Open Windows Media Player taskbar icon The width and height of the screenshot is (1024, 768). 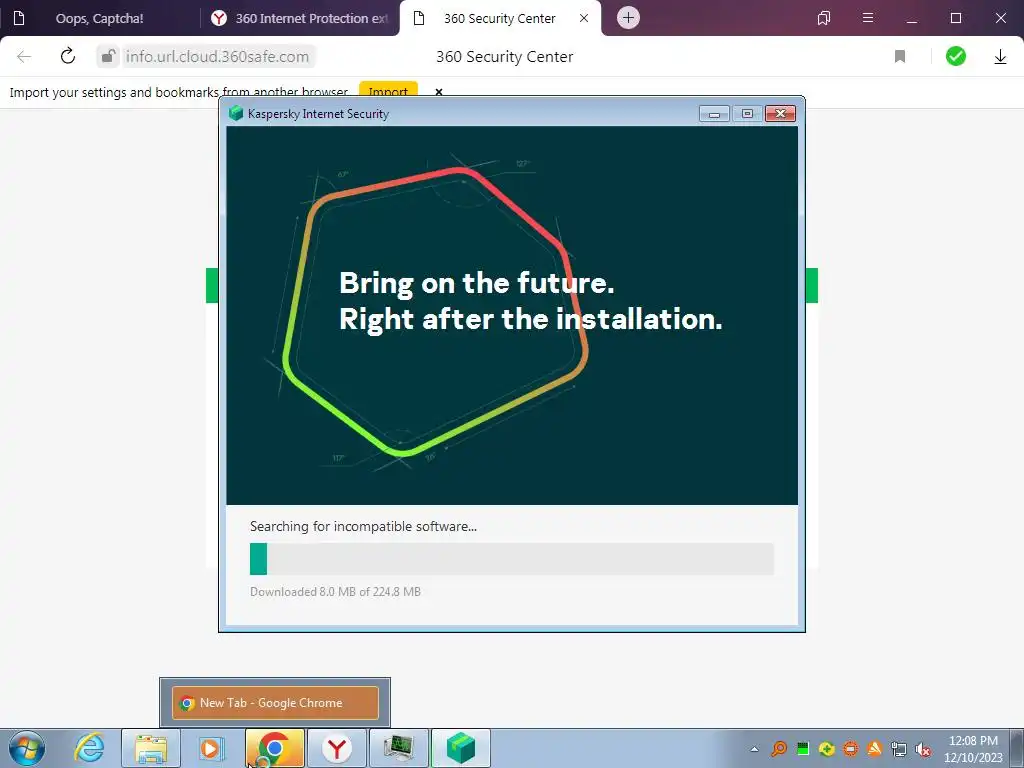211,748
